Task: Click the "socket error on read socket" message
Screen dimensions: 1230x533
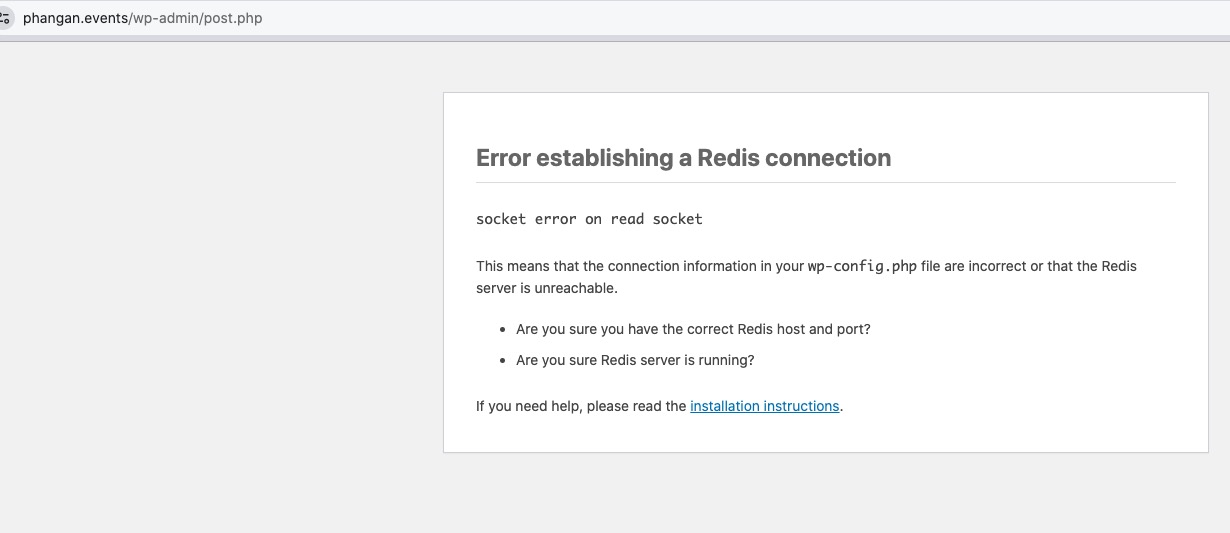Action: 589,219
